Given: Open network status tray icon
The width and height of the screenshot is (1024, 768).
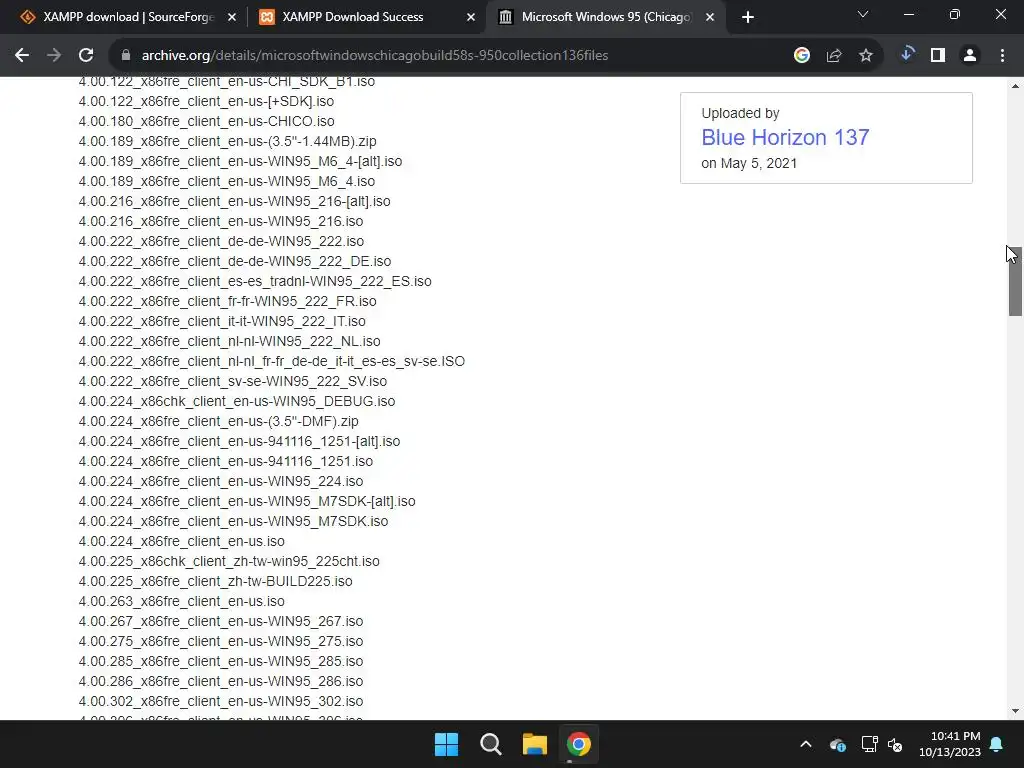Looking at the screenshot, I should click(869, 744).
